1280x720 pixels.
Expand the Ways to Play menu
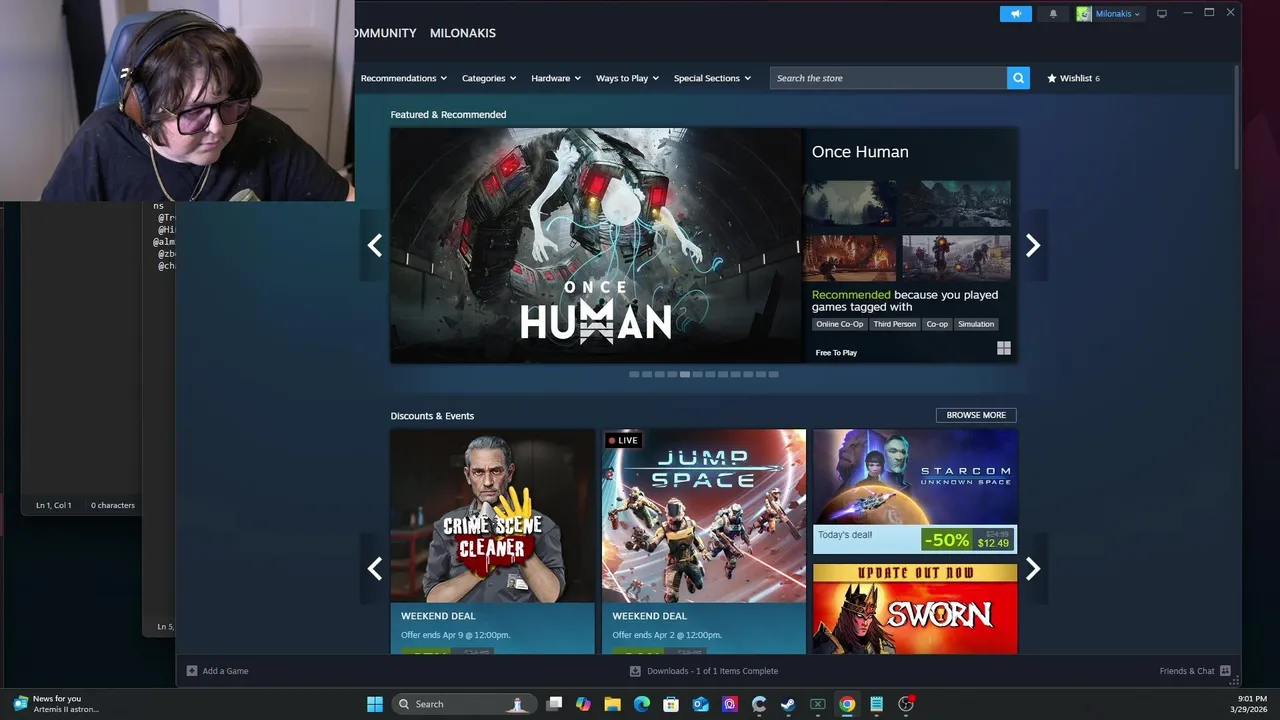pos(627,78)
